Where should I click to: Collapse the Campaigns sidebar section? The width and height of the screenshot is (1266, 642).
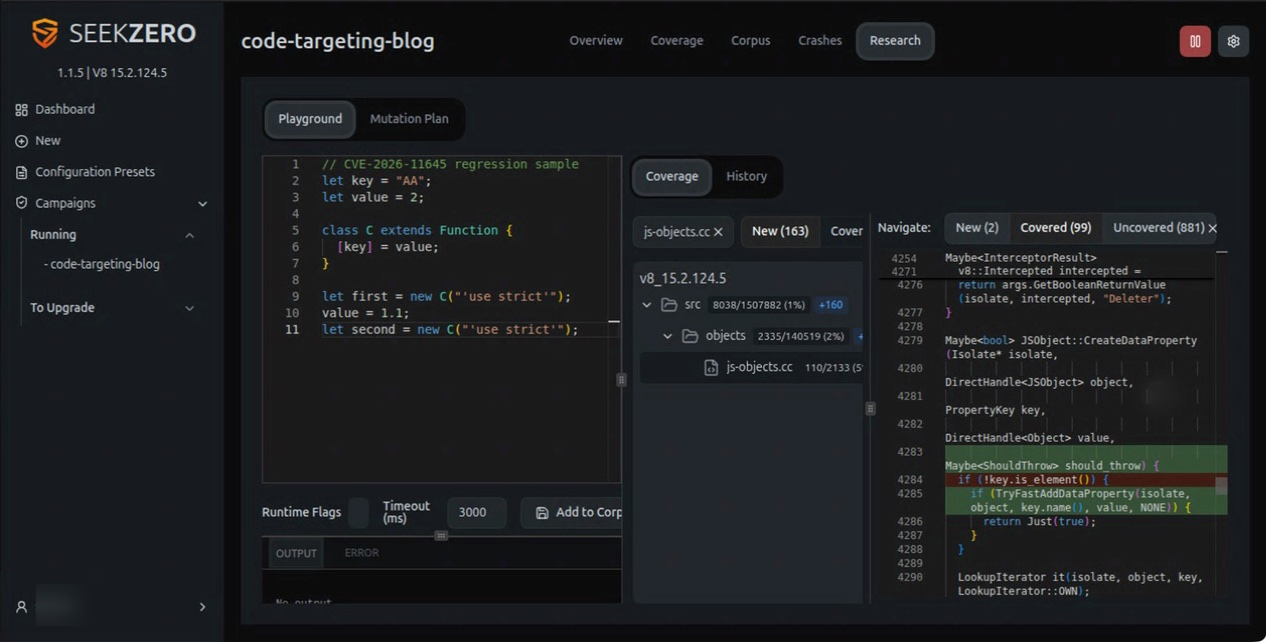pos(203,204)
